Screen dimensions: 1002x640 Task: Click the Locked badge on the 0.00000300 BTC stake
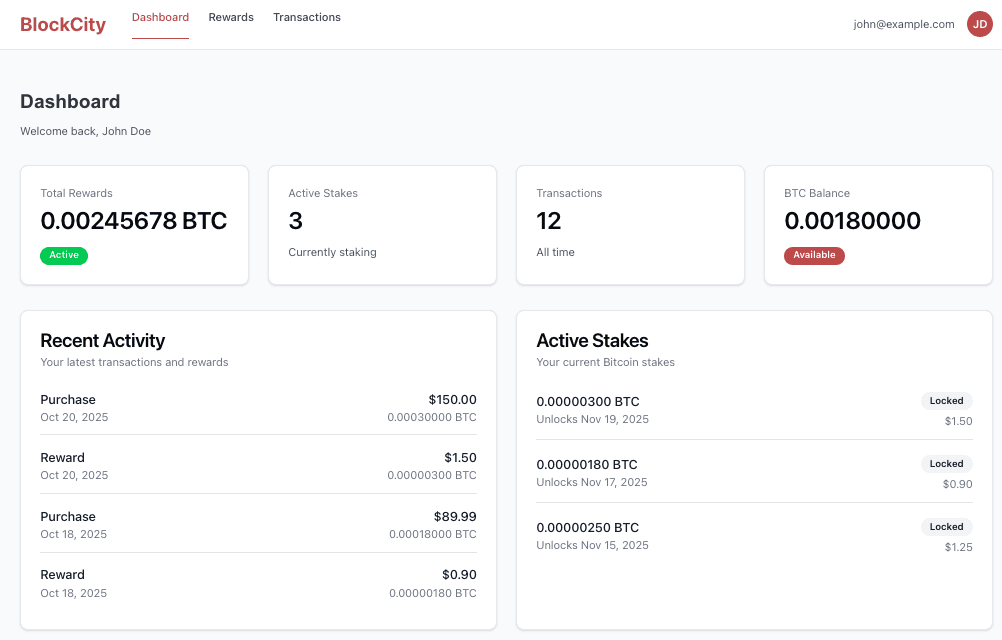coord(946,400)
